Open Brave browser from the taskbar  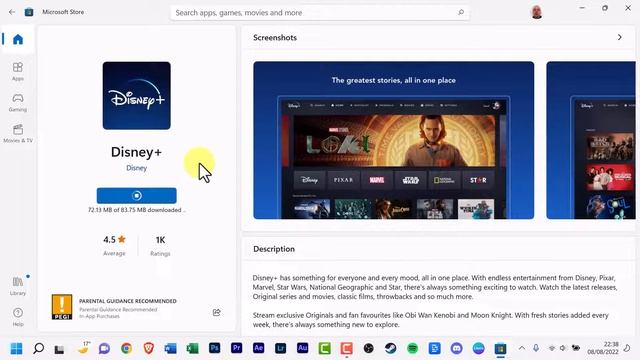[x=149, y=348]
